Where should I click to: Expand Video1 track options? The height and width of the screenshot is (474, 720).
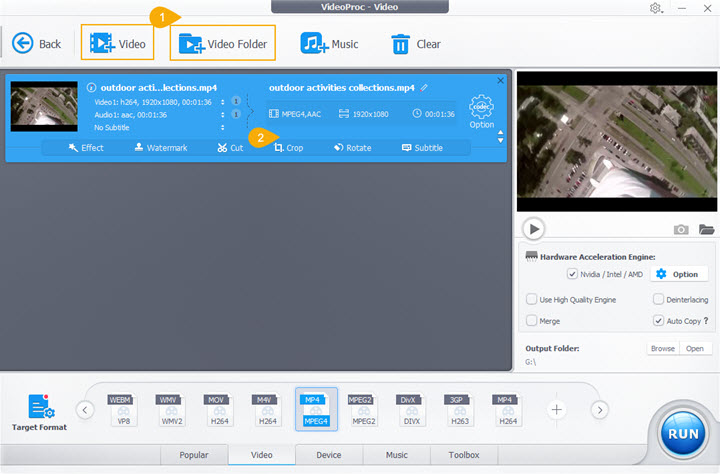pos(223,102)
